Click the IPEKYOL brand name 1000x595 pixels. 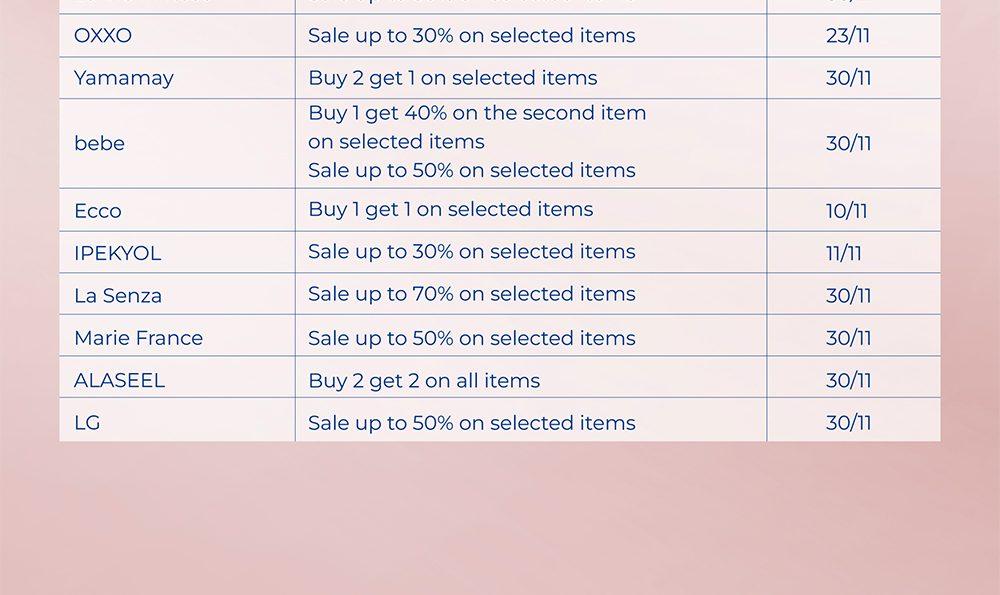[117, 254]
